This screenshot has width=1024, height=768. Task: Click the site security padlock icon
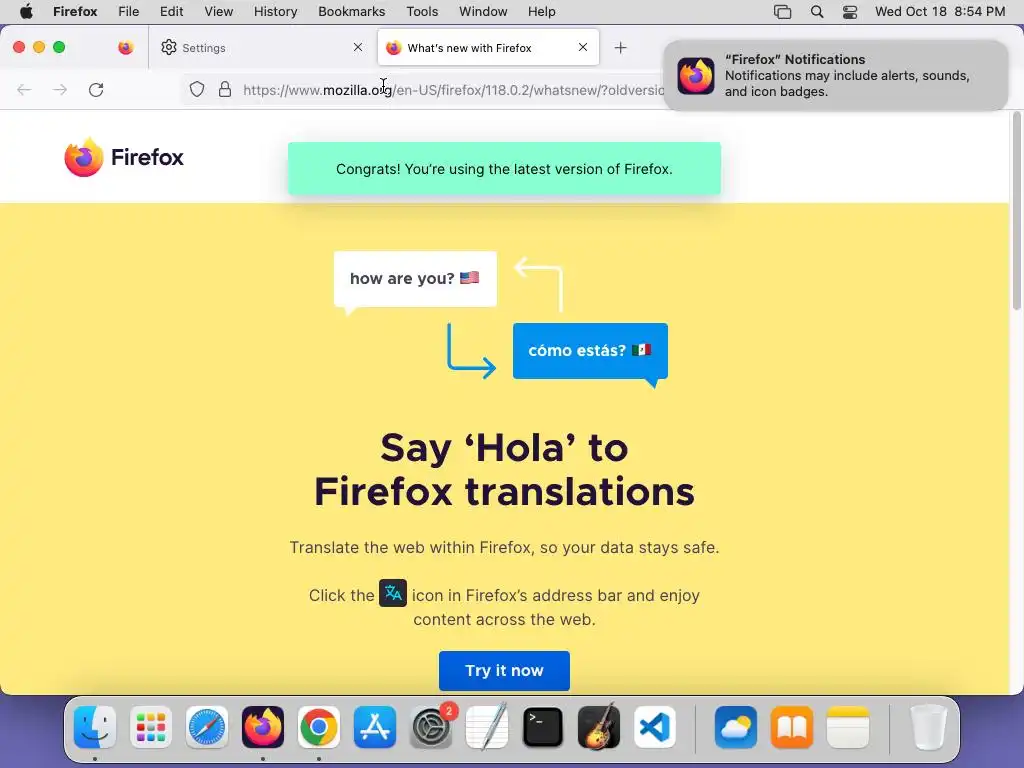click(225, 89)
